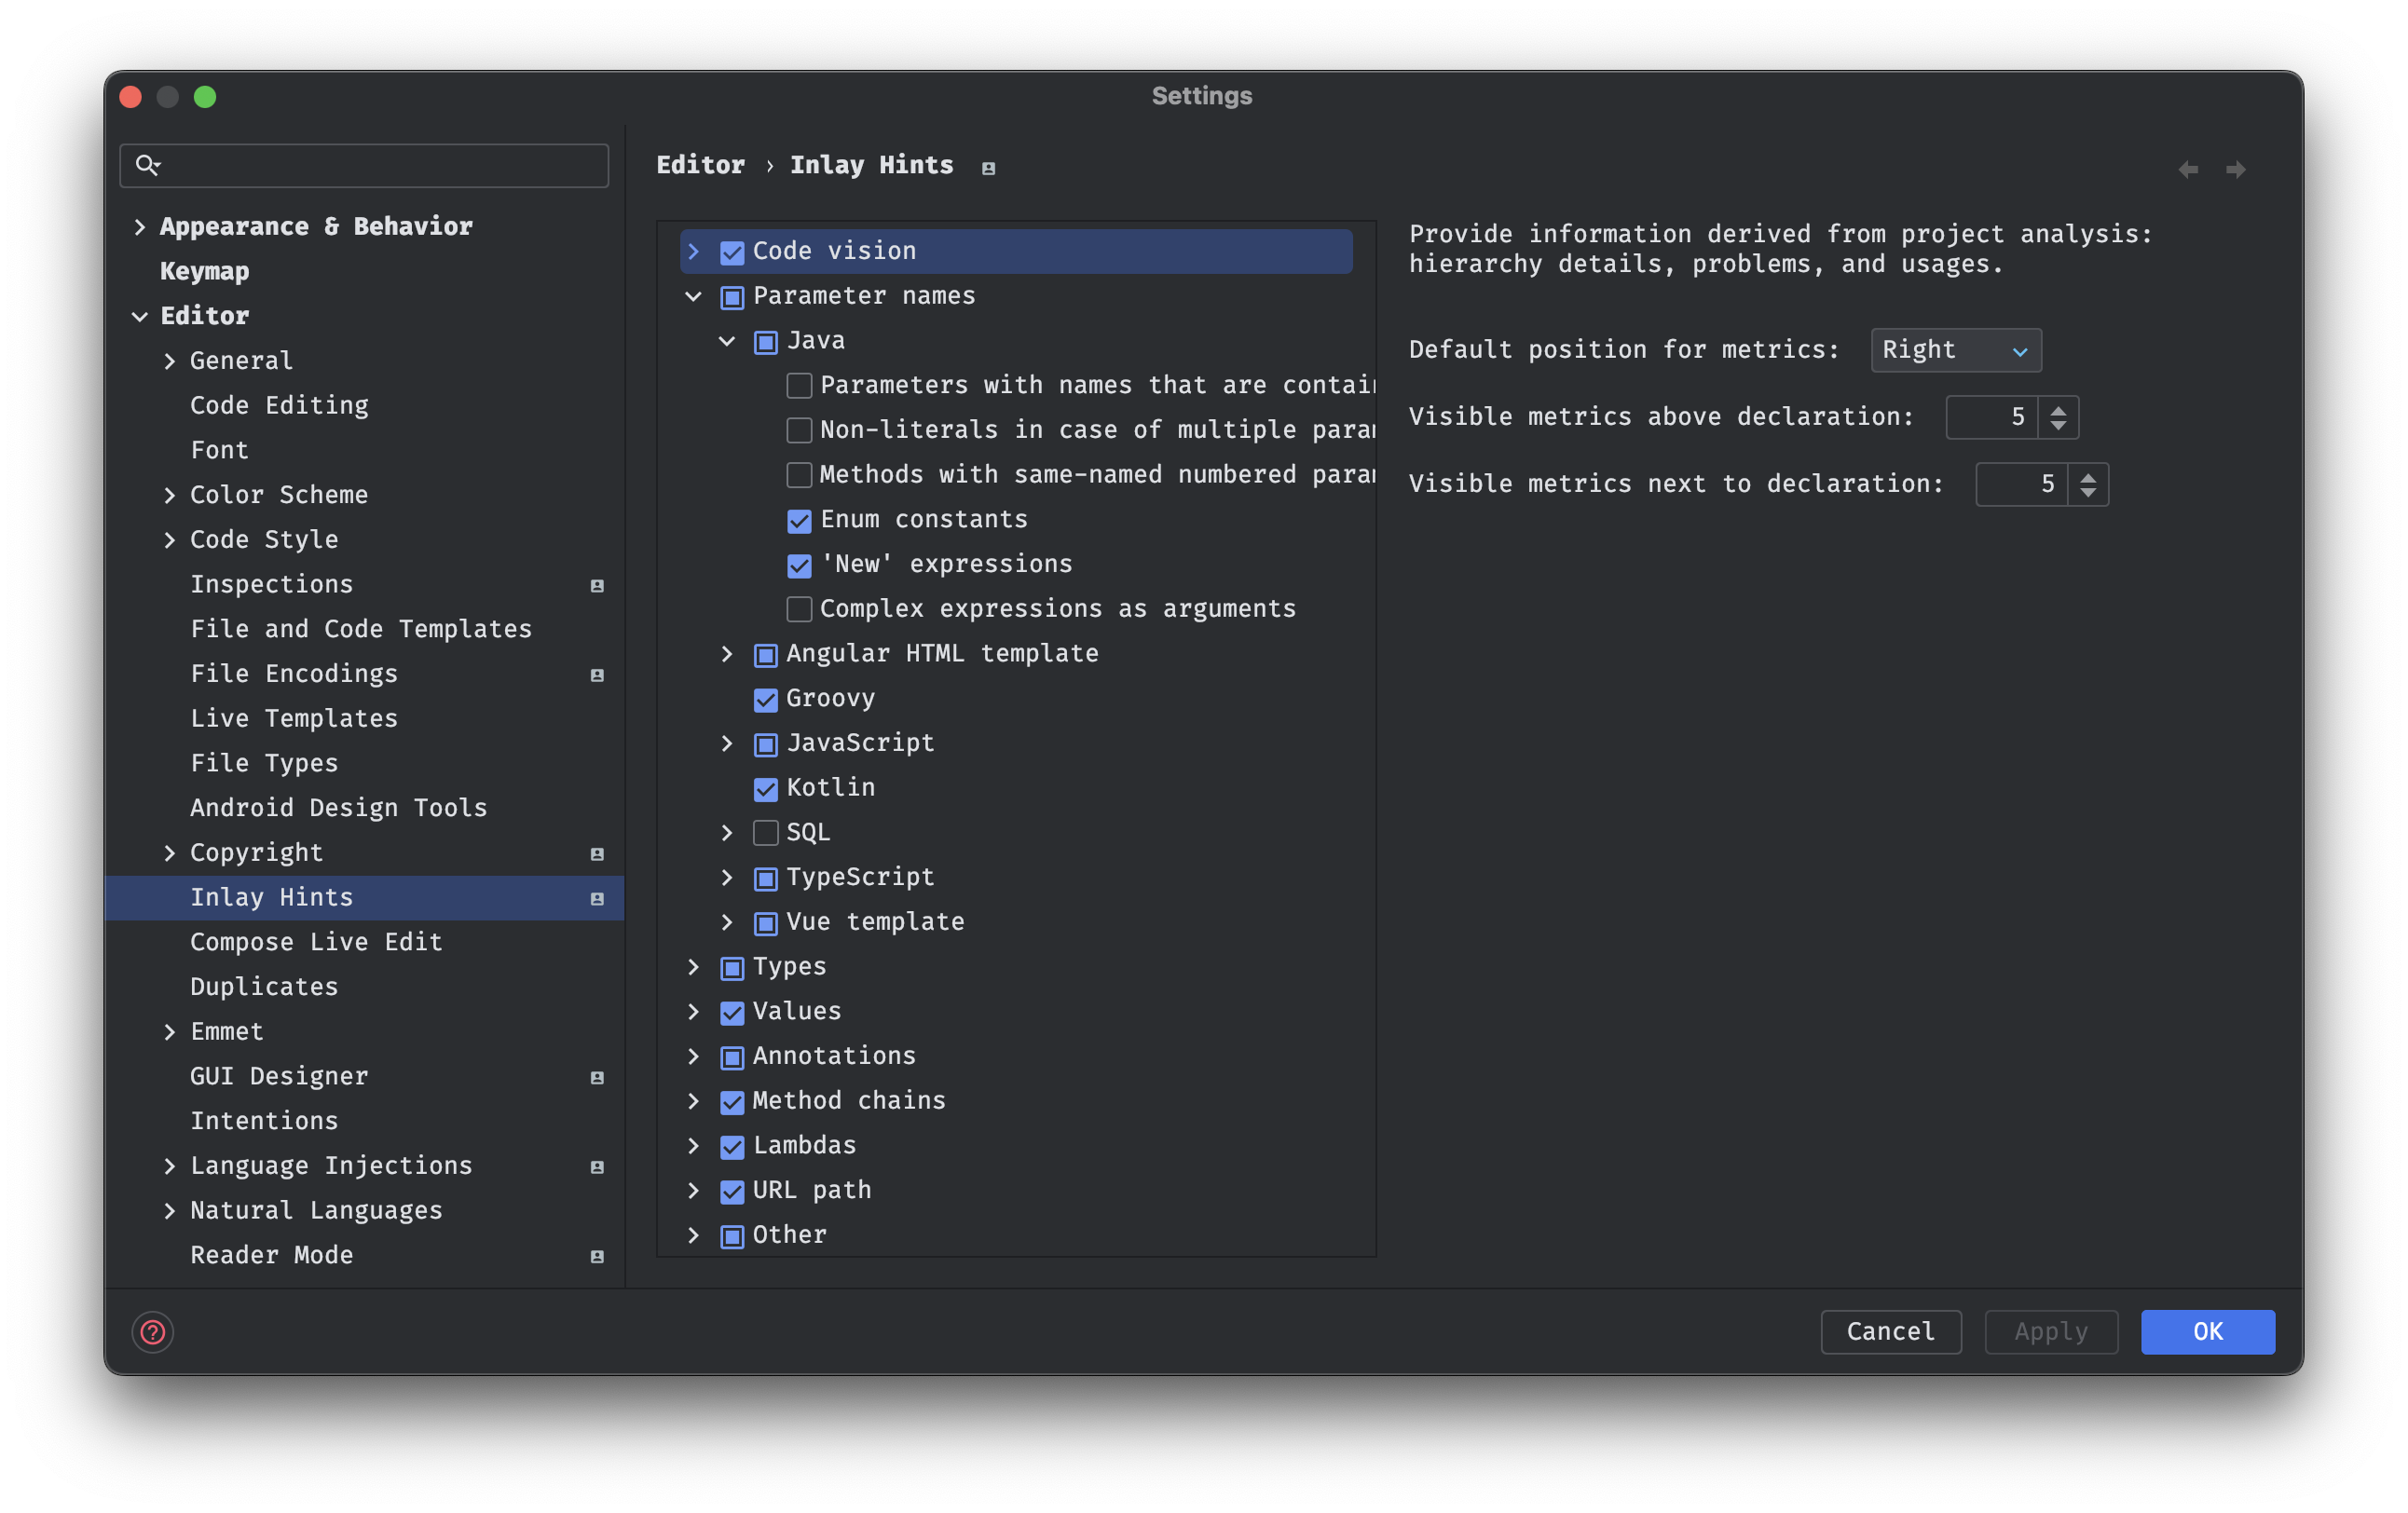The height and width of the screenshot is (1513, 2408).
Task: Expand the Angular HTML template node
Action: click(727, 654)
